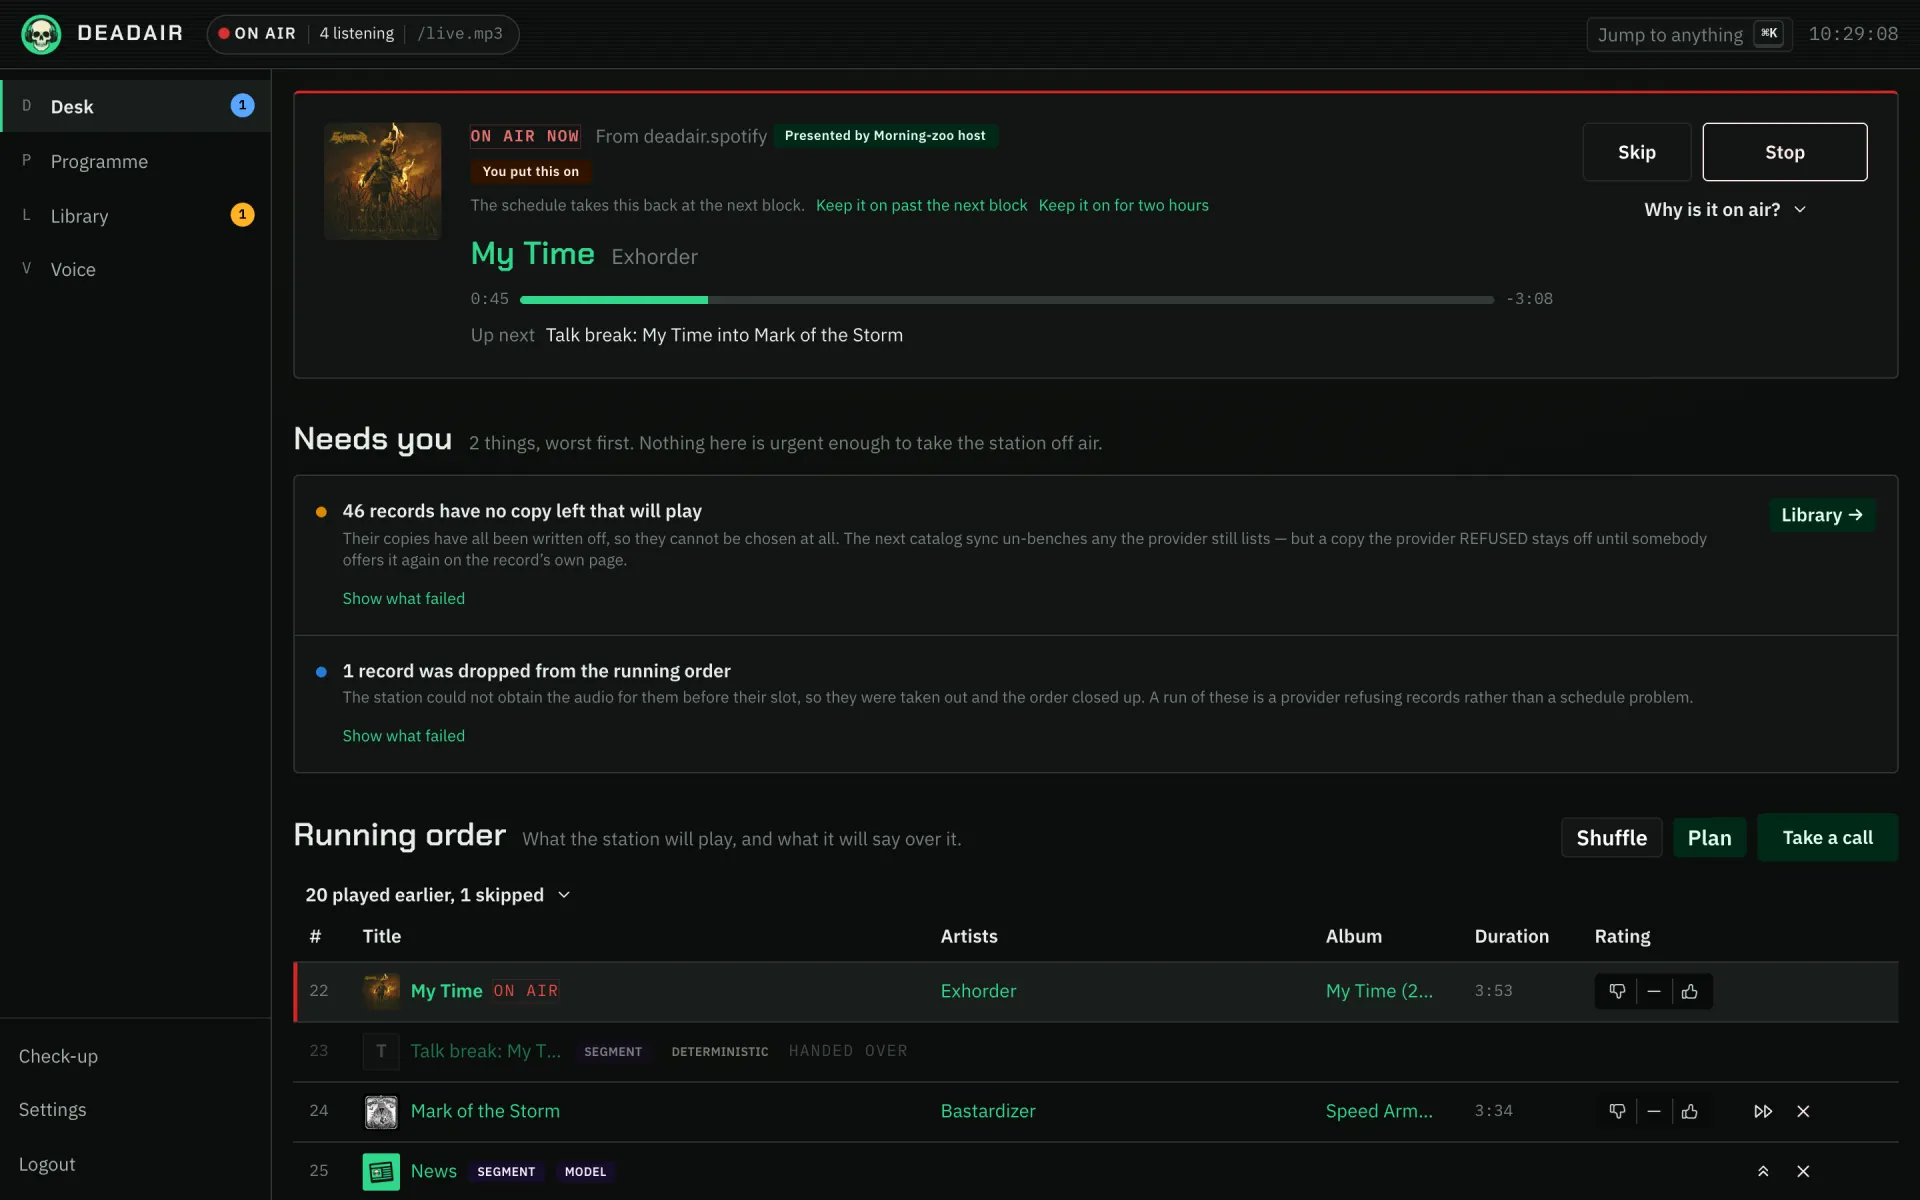This screenshot has width=1920, height=1200.
Task: Click Logout
Action: 47,1164
